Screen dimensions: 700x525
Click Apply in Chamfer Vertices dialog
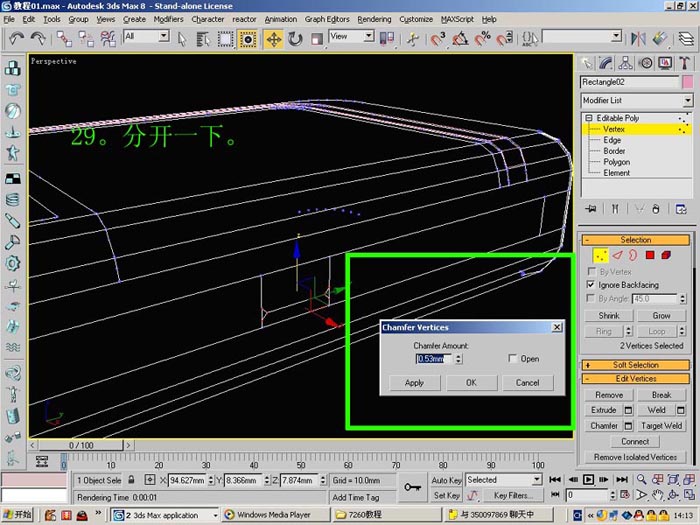coord(414,383)
